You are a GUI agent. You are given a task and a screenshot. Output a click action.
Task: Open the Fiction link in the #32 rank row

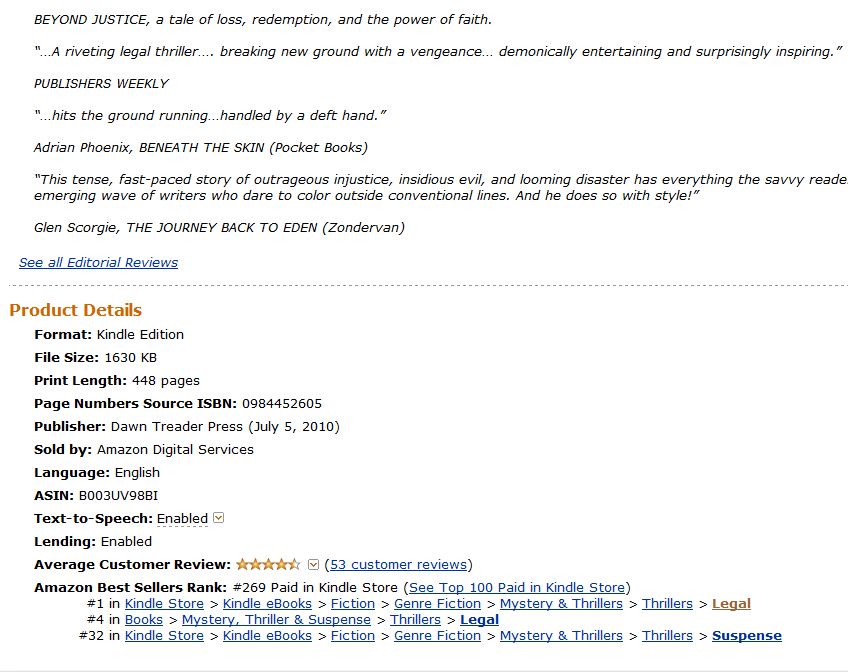[353, 636]
